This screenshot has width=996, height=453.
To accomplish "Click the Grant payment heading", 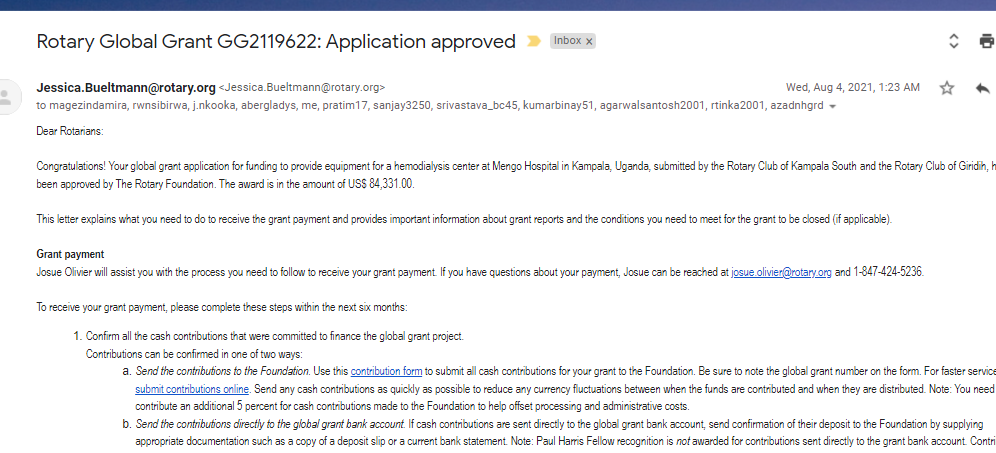I will point(70,254).
